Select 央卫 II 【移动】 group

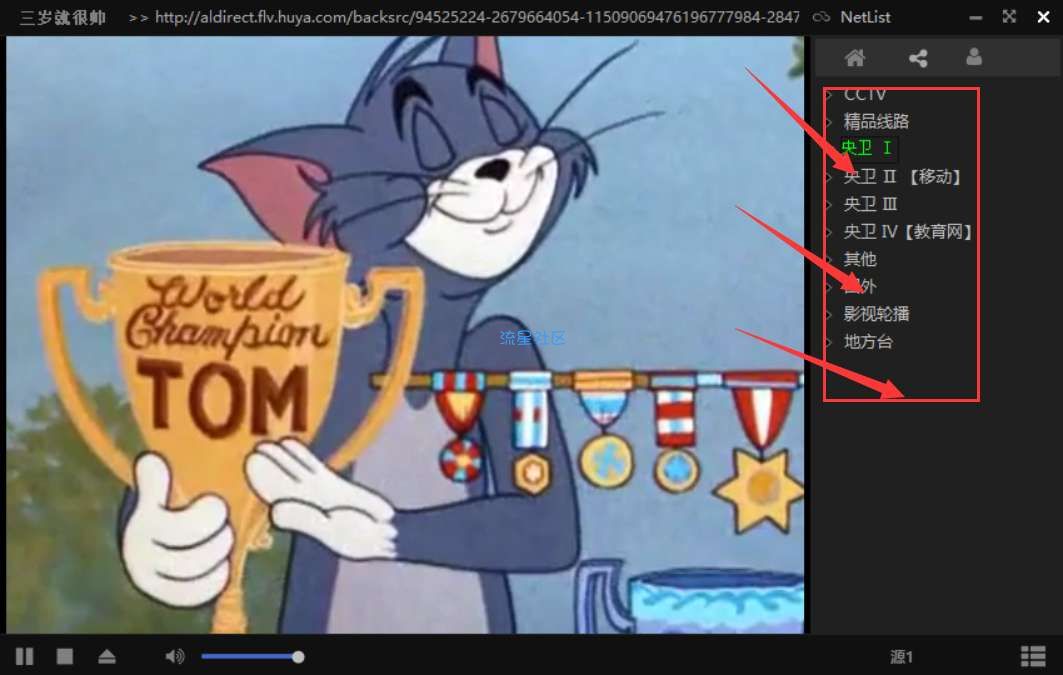[x=902, y=177]
